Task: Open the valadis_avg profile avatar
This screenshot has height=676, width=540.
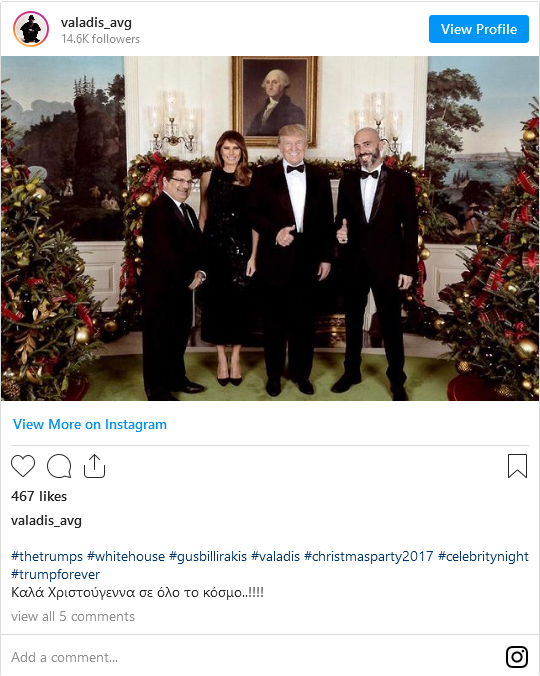Action: click(31, 29)
